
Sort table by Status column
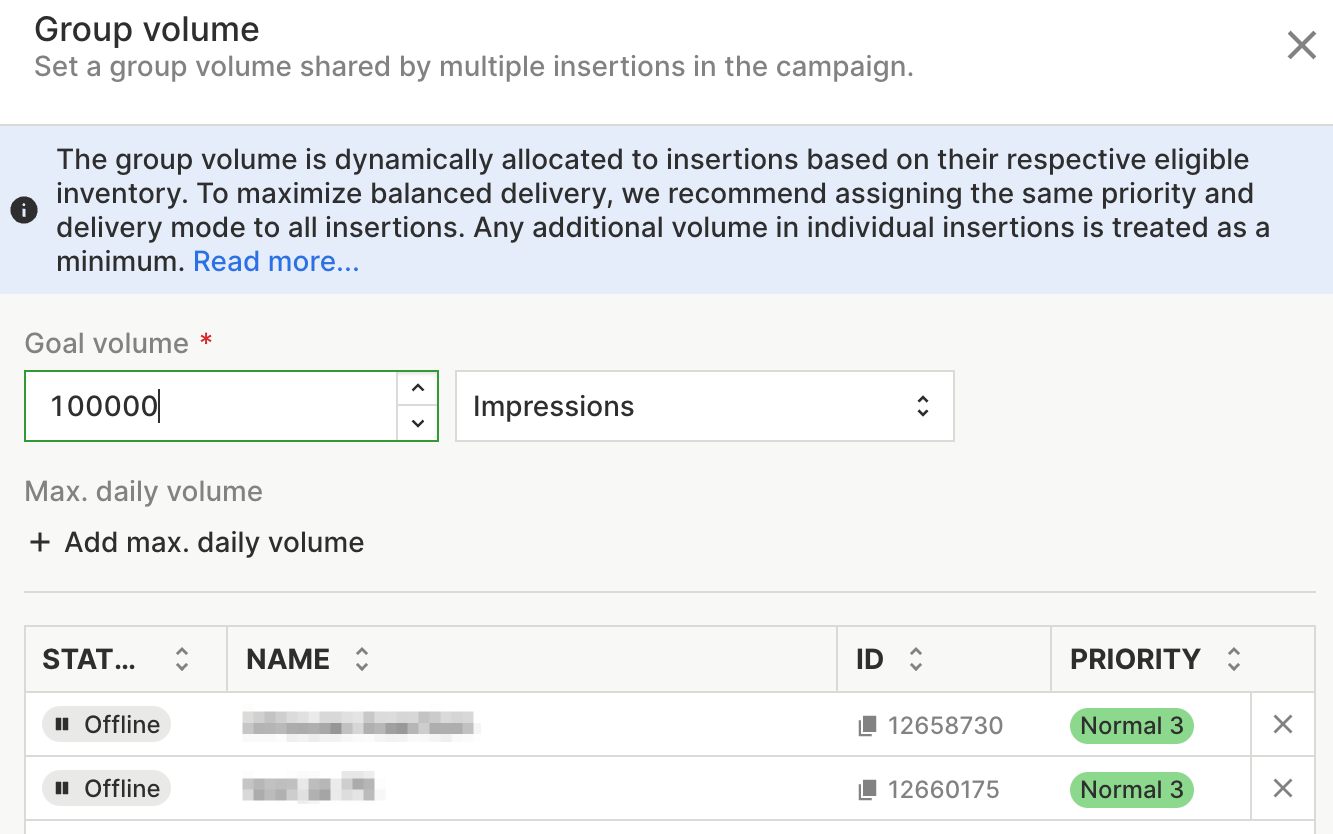pyautogui.click(x=181, y=659)
